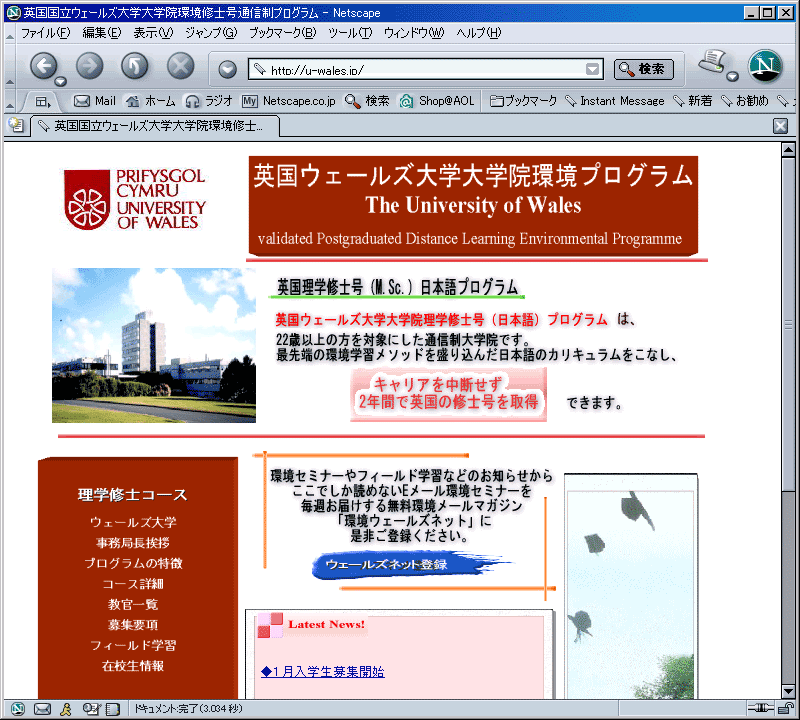The height and width of the screenshot is (720, 800).
Task: Select the 英国国立ウェールズ大学 page tab
Action: [155, 126]
